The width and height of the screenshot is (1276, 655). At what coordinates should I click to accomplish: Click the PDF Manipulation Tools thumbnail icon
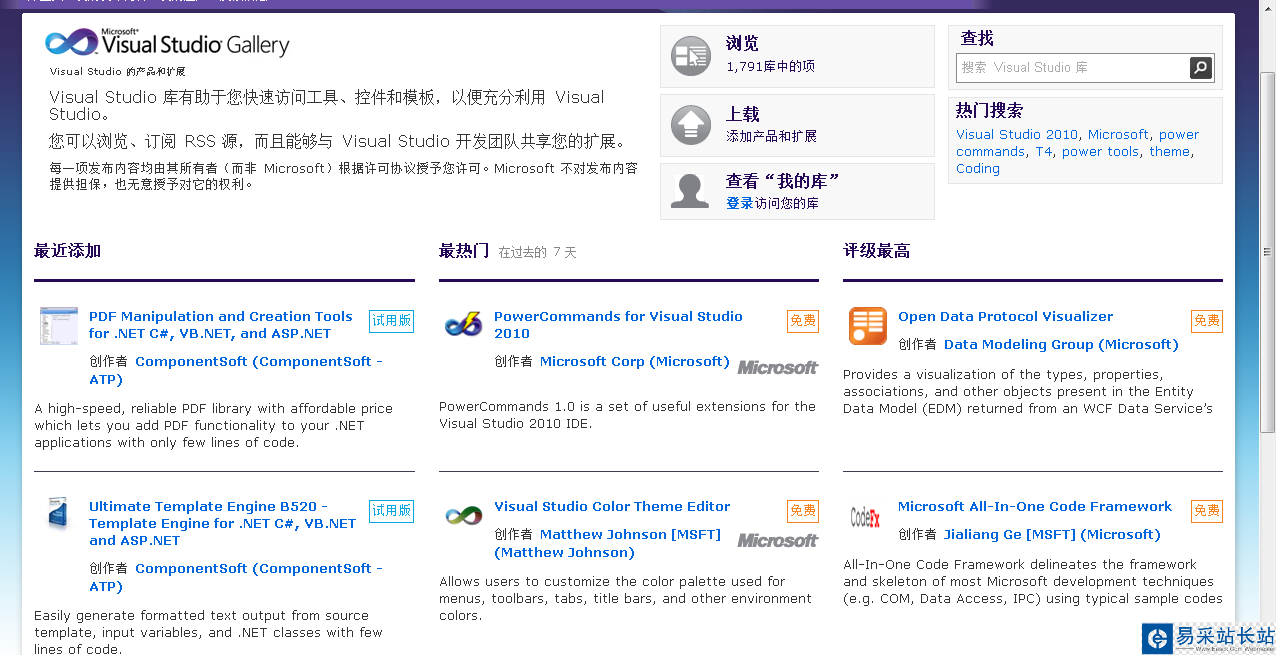[x=59, y=326]
